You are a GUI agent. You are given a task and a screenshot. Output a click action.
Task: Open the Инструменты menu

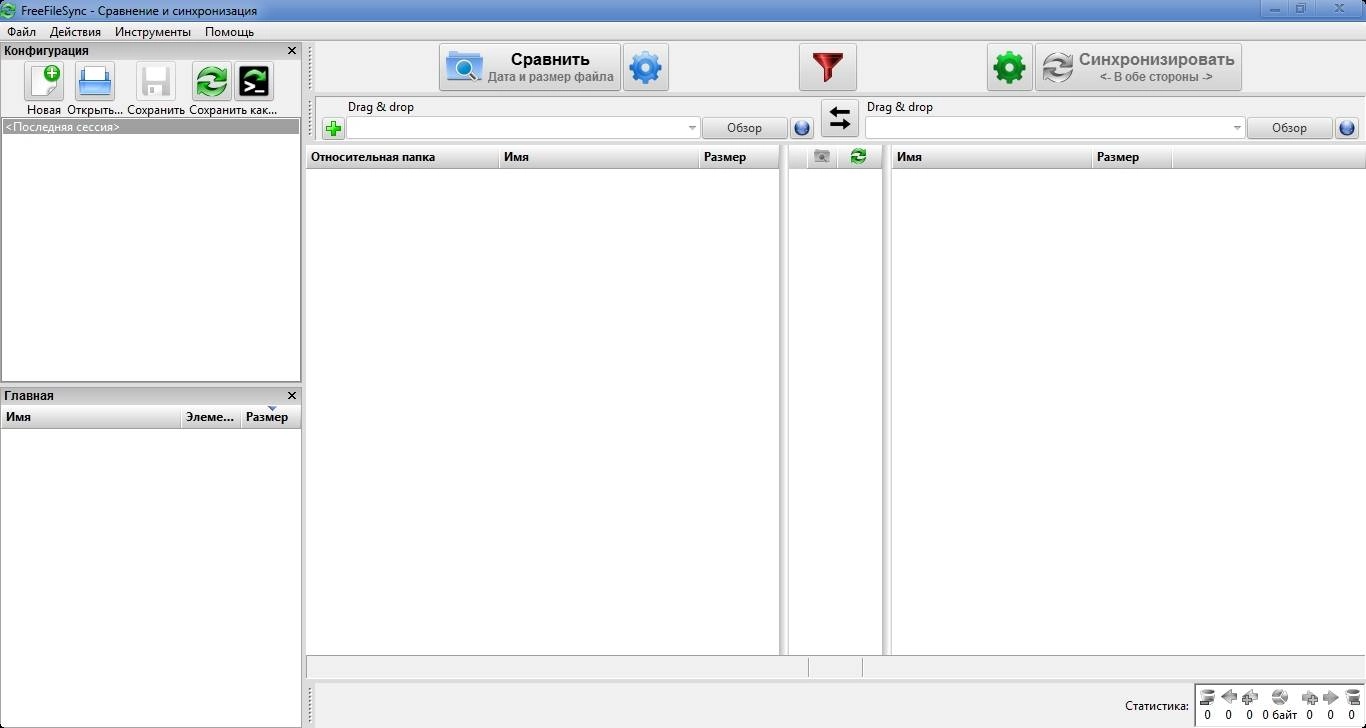point(153,32)
